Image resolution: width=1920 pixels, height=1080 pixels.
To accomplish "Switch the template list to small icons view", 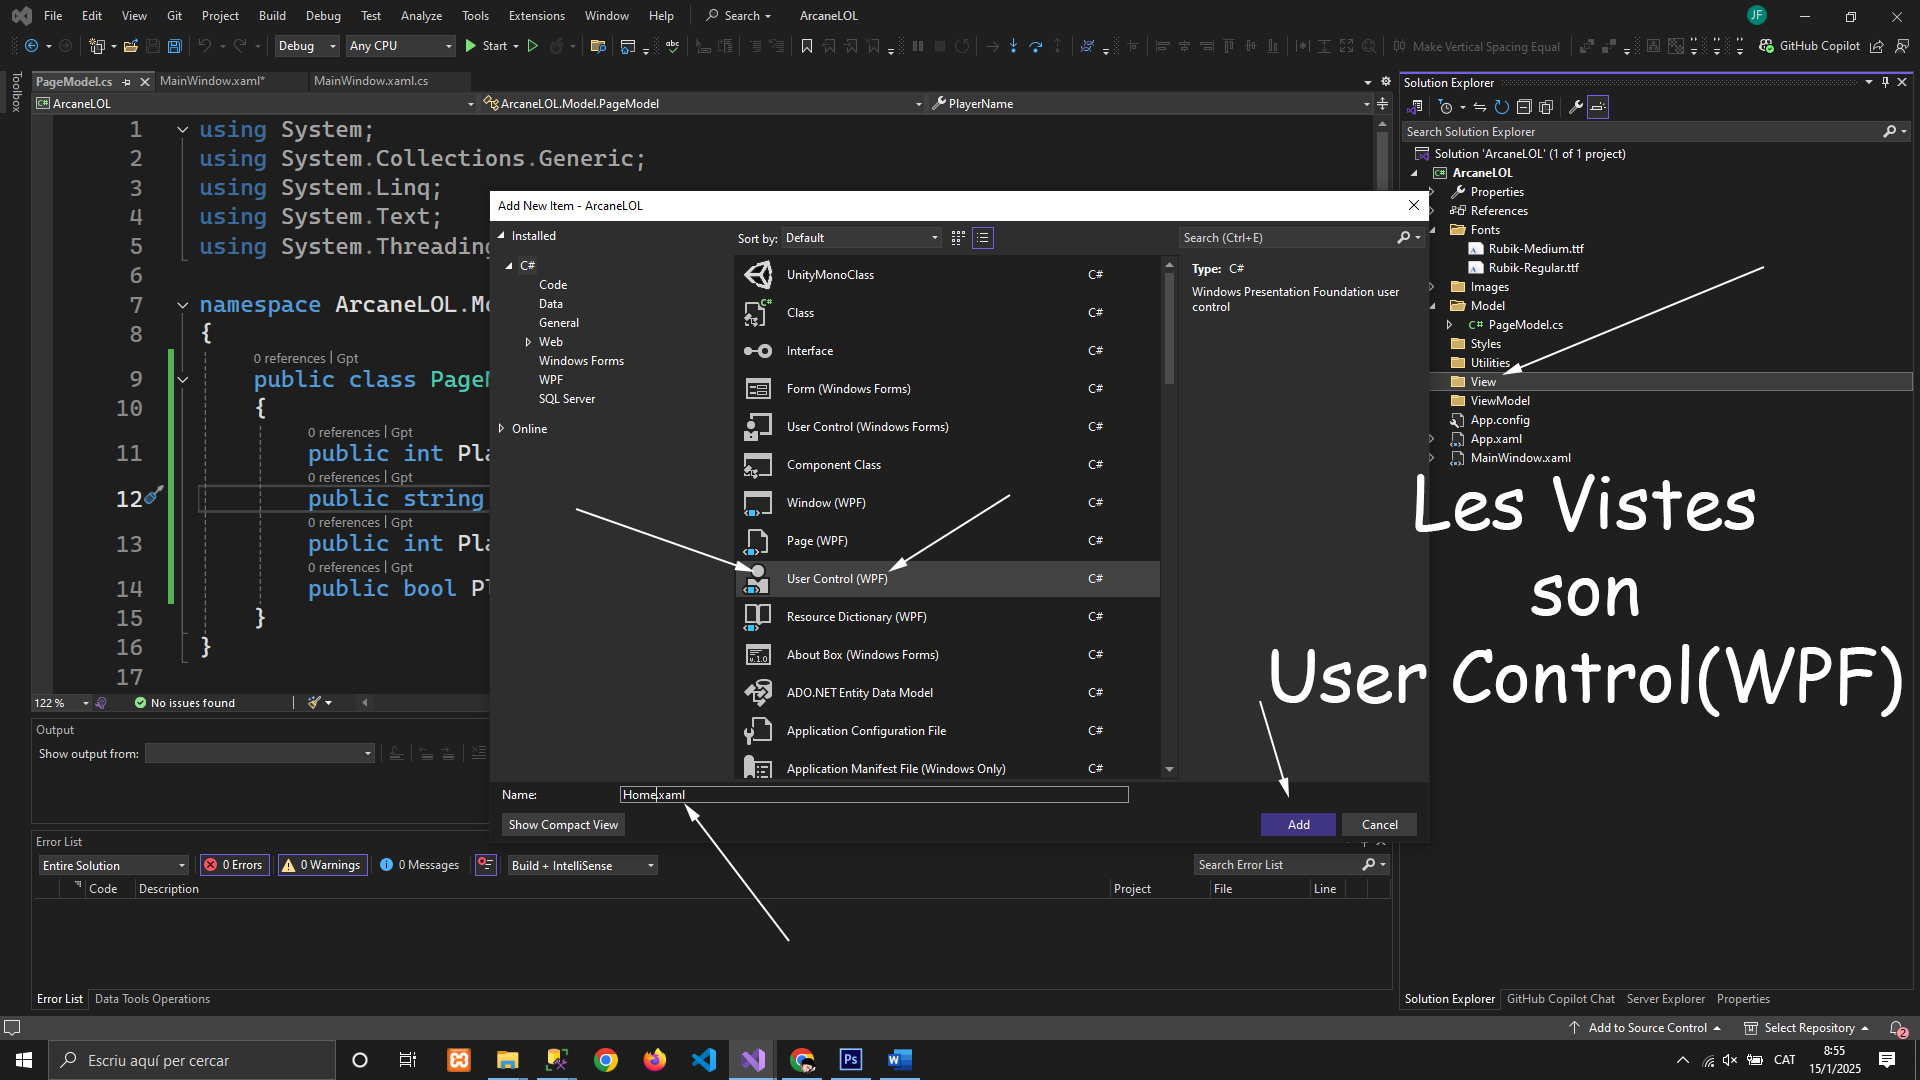I will coord(958,238).
